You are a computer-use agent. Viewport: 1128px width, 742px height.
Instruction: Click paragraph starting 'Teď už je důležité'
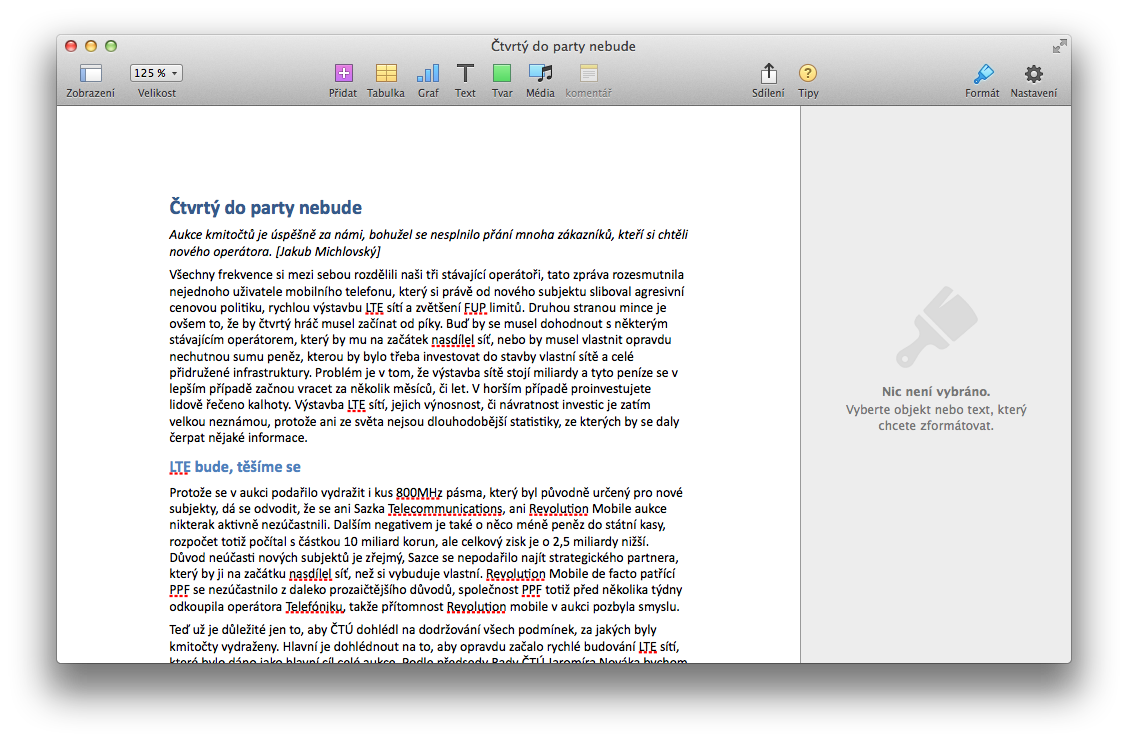(x=428, y=646)
